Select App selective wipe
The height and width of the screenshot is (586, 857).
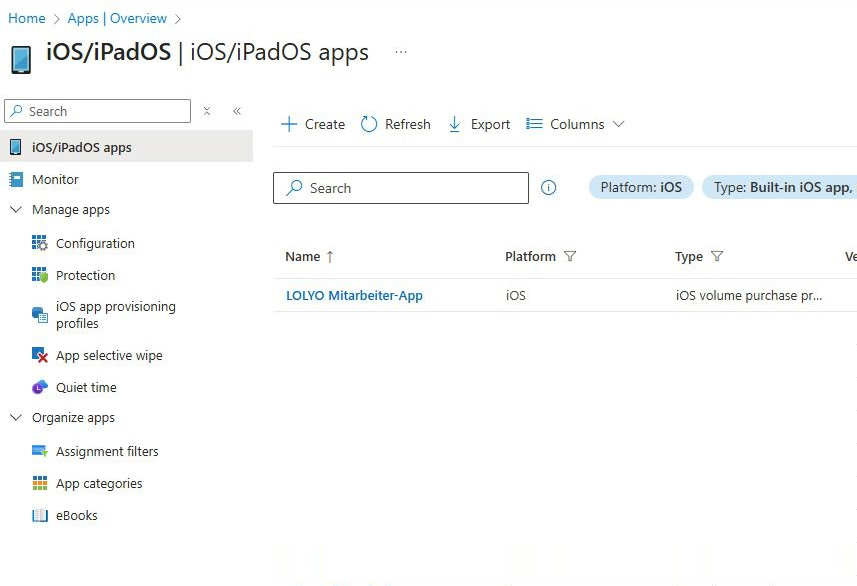(109, 355)
